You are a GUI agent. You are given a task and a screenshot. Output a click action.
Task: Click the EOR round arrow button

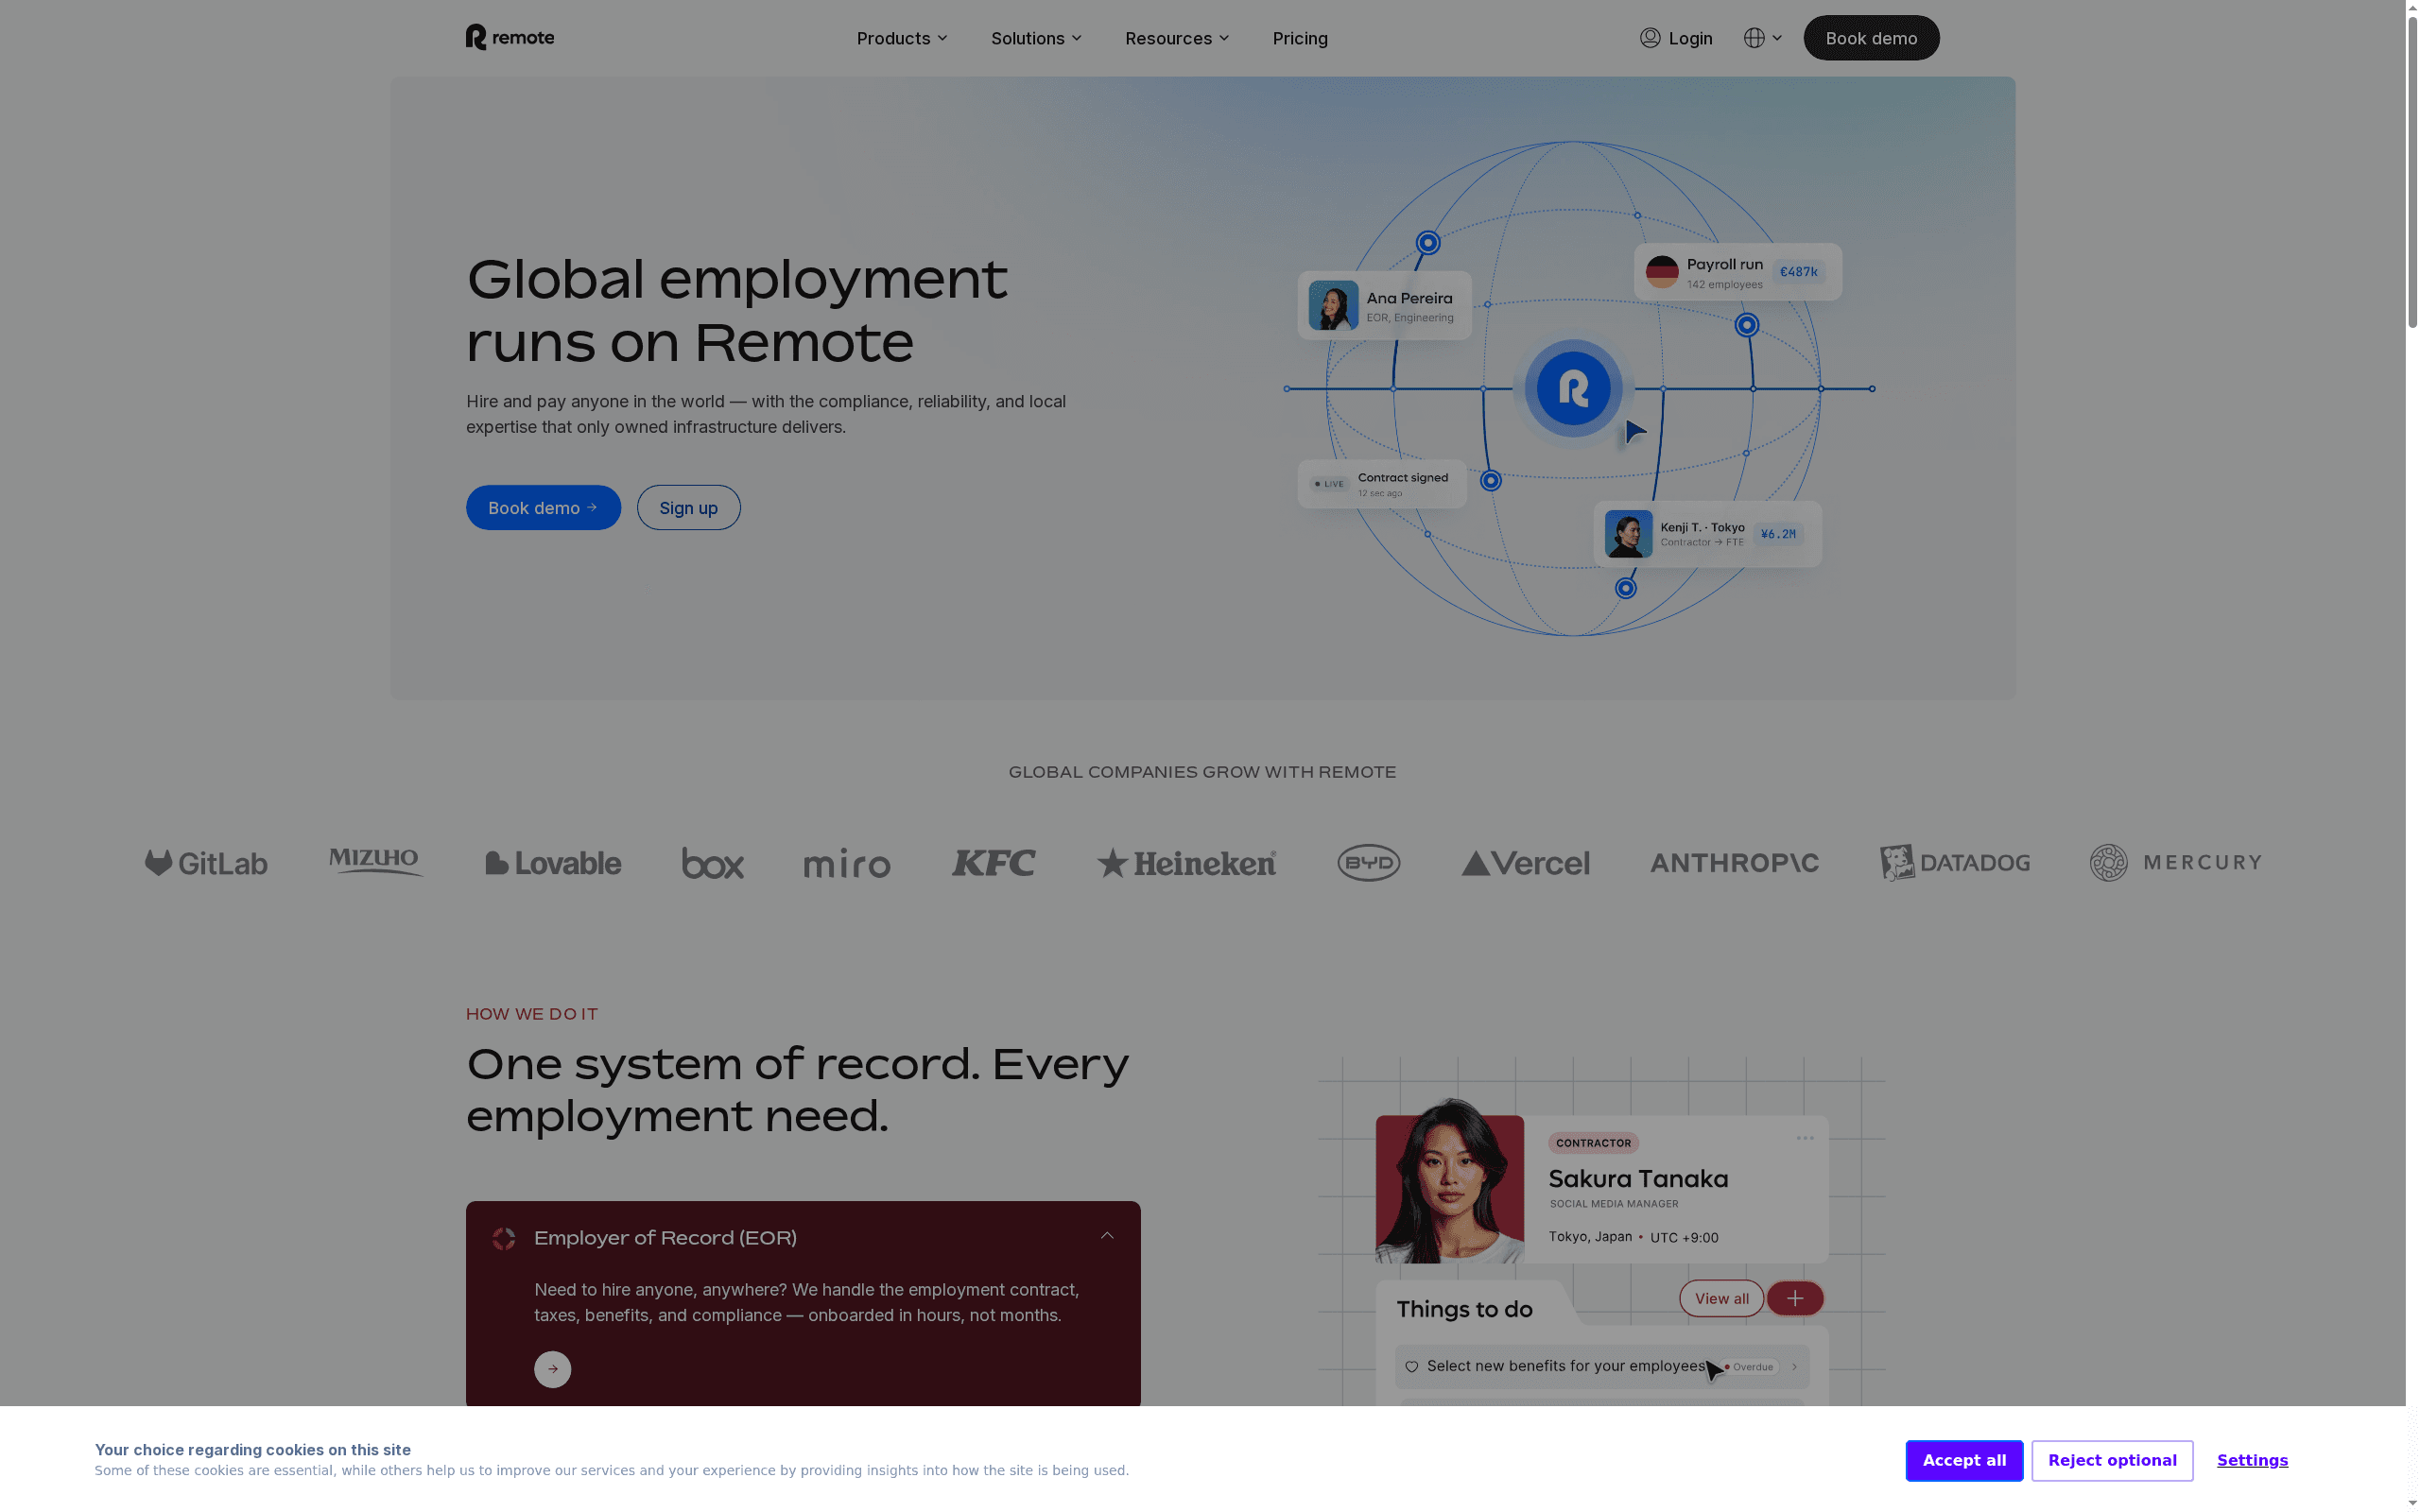click(552, 1369)
